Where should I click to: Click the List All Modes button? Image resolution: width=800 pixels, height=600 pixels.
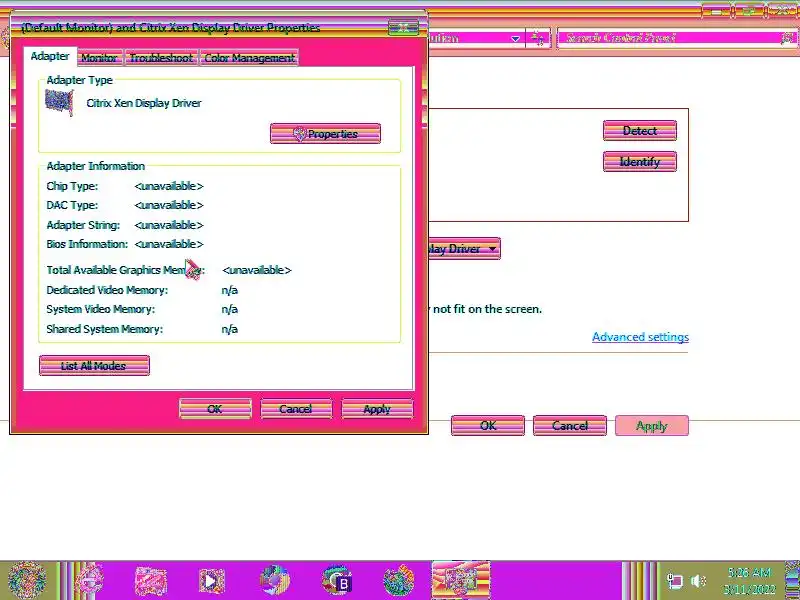pos(94,366)
